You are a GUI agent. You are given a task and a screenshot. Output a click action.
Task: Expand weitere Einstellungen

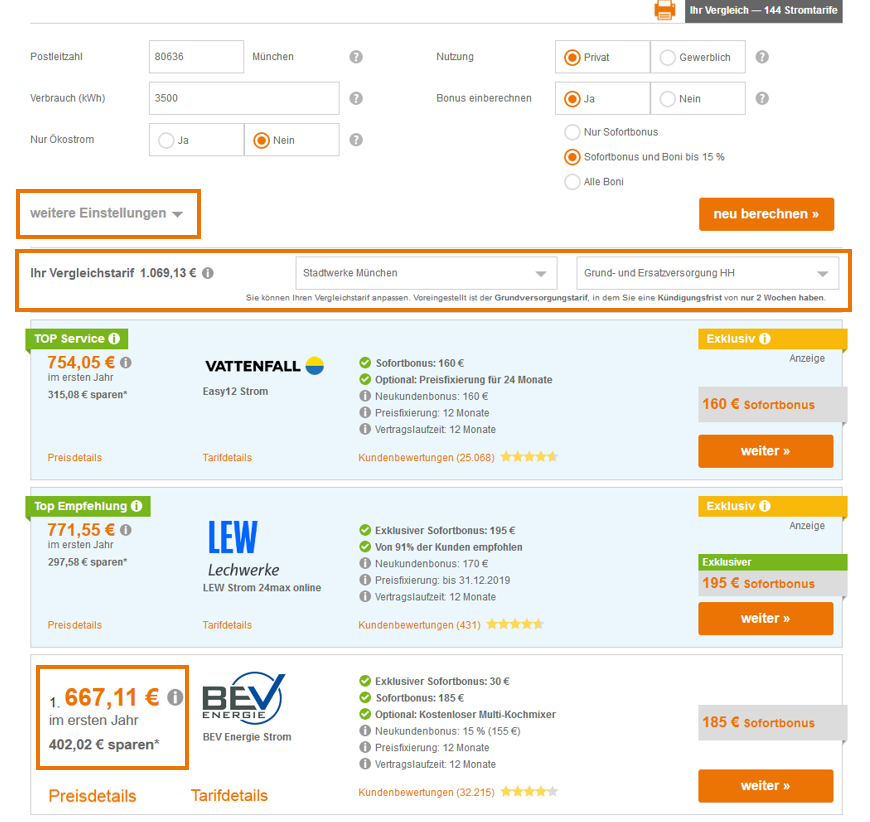tap(107, 214)
